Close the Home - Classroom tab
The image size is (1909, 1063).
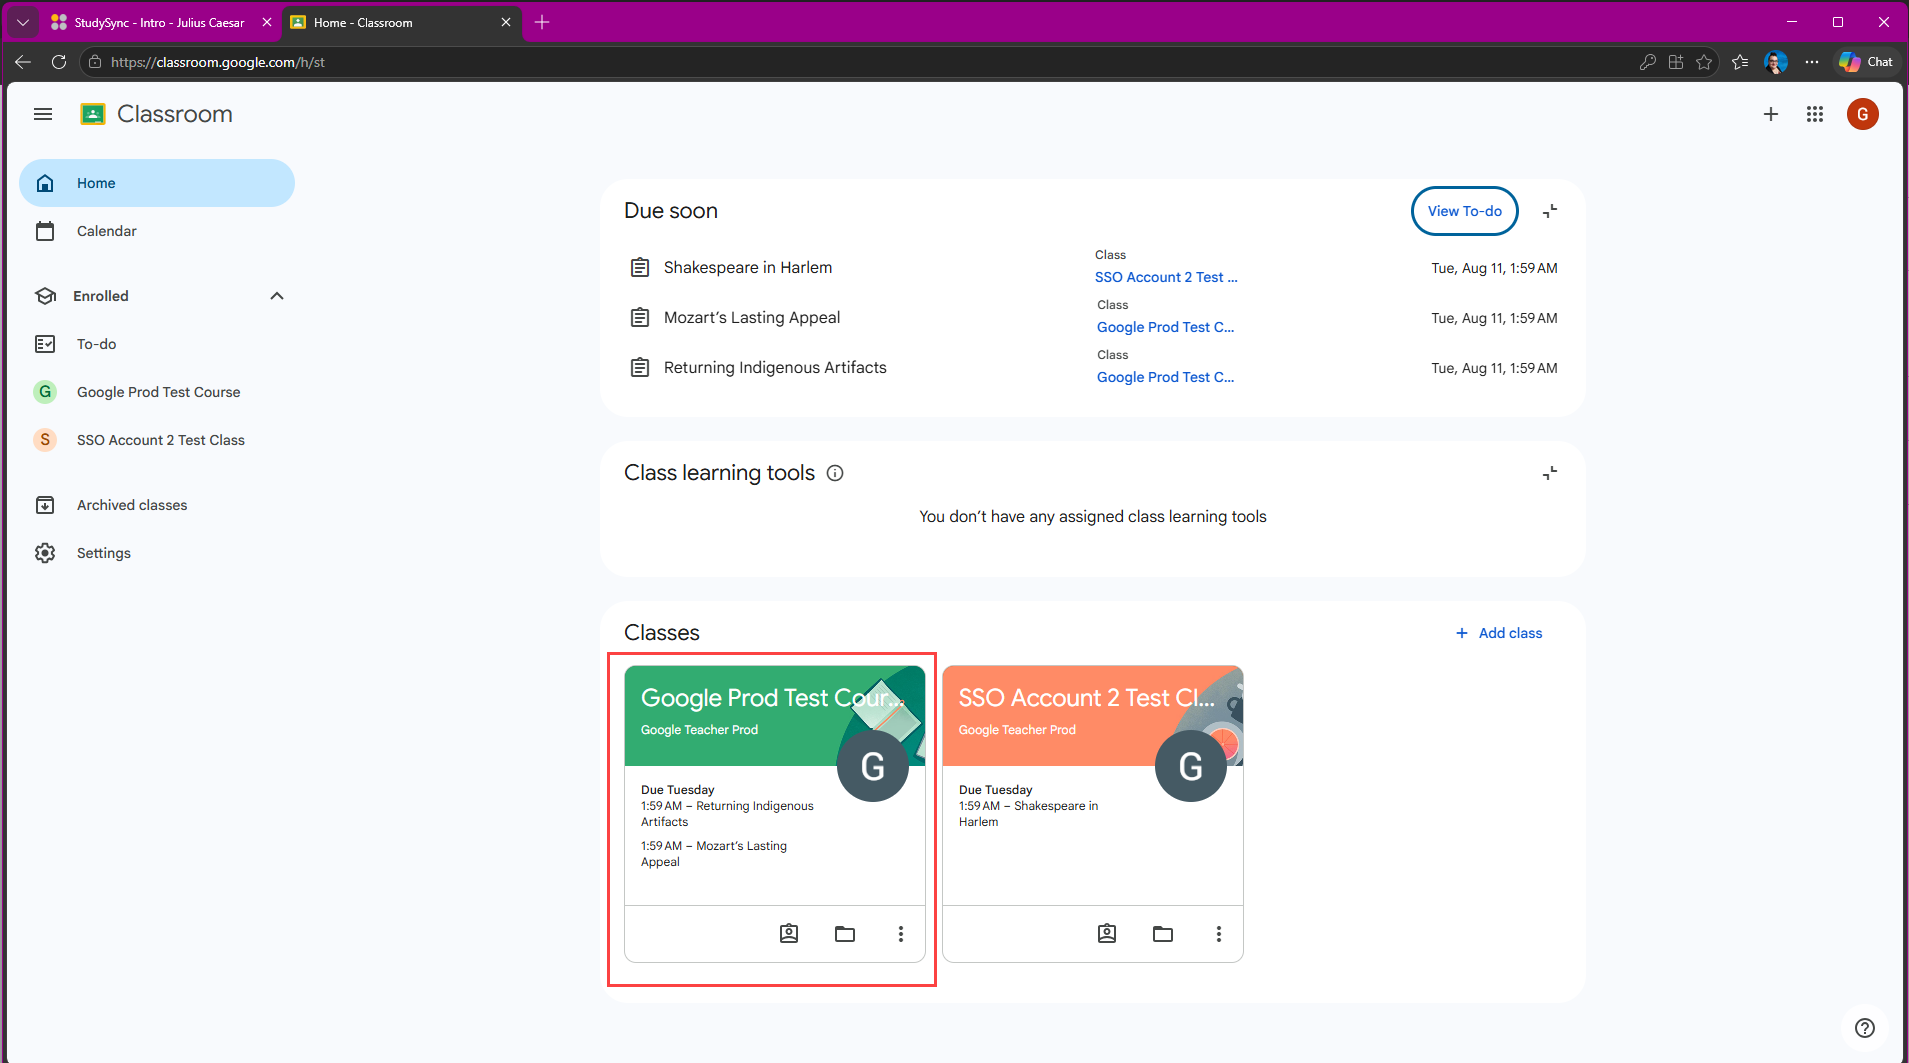506,22
